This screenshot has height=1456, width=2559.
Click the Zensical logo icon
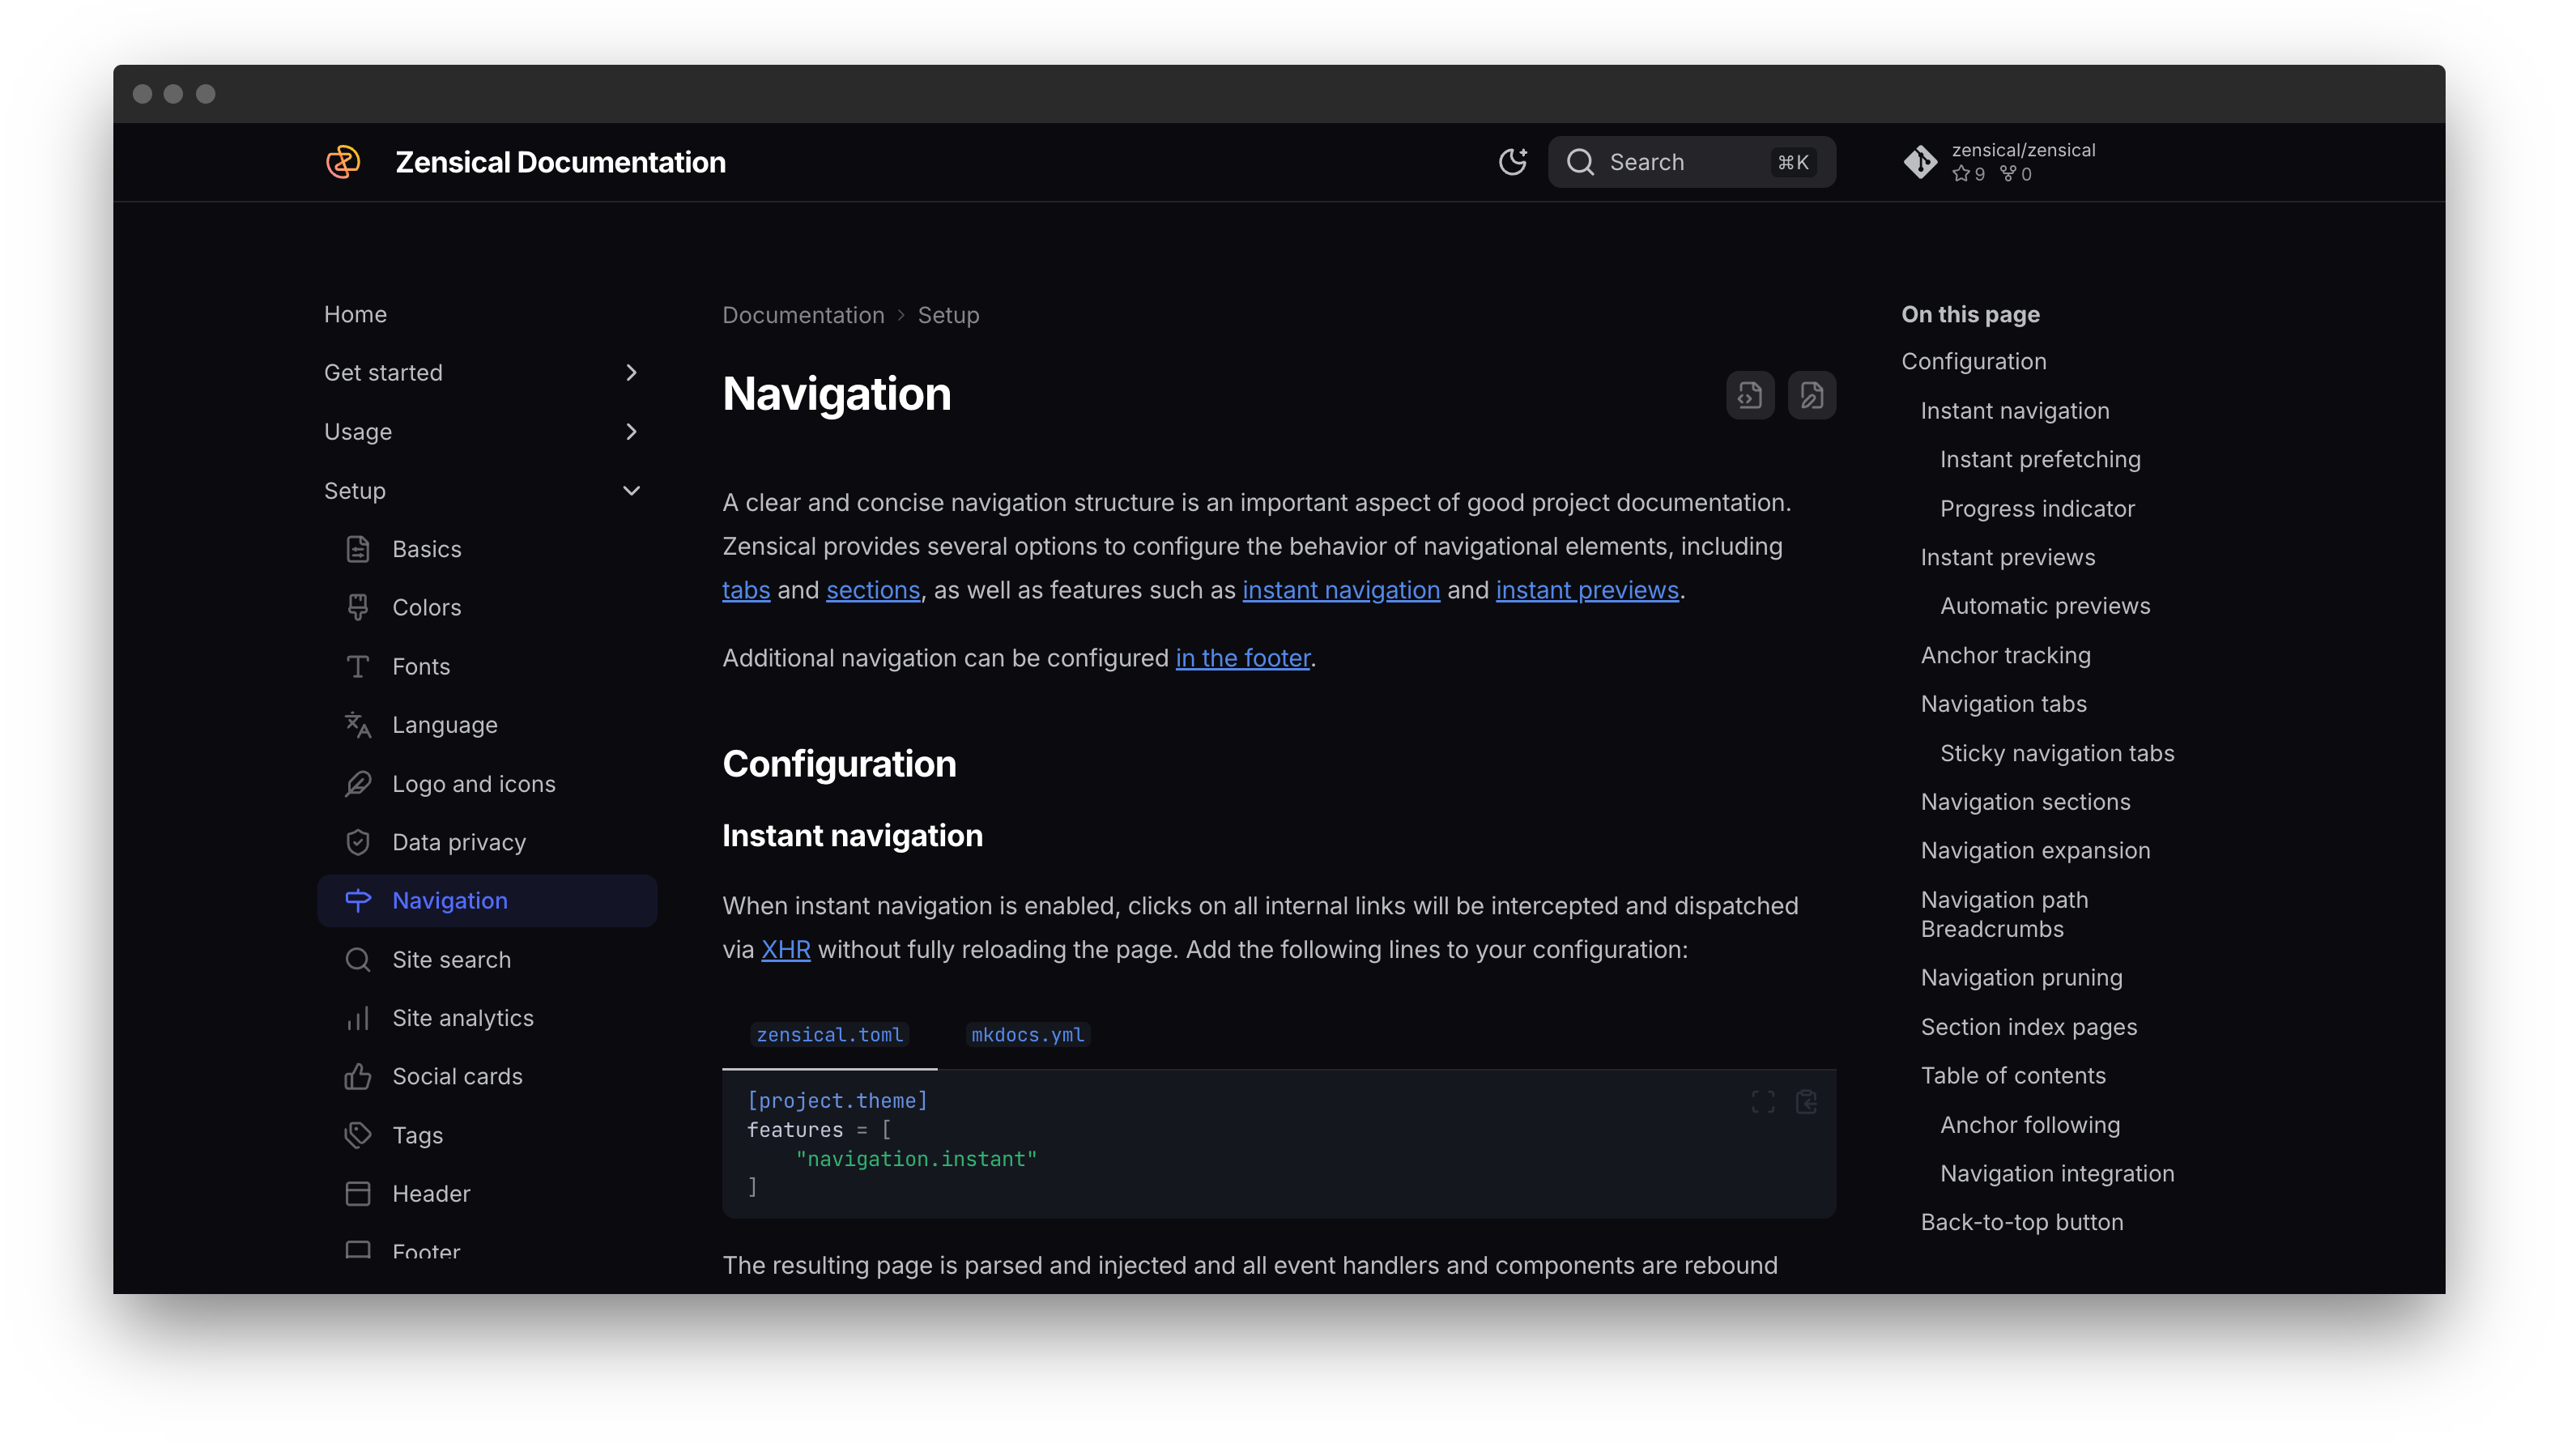343,162
